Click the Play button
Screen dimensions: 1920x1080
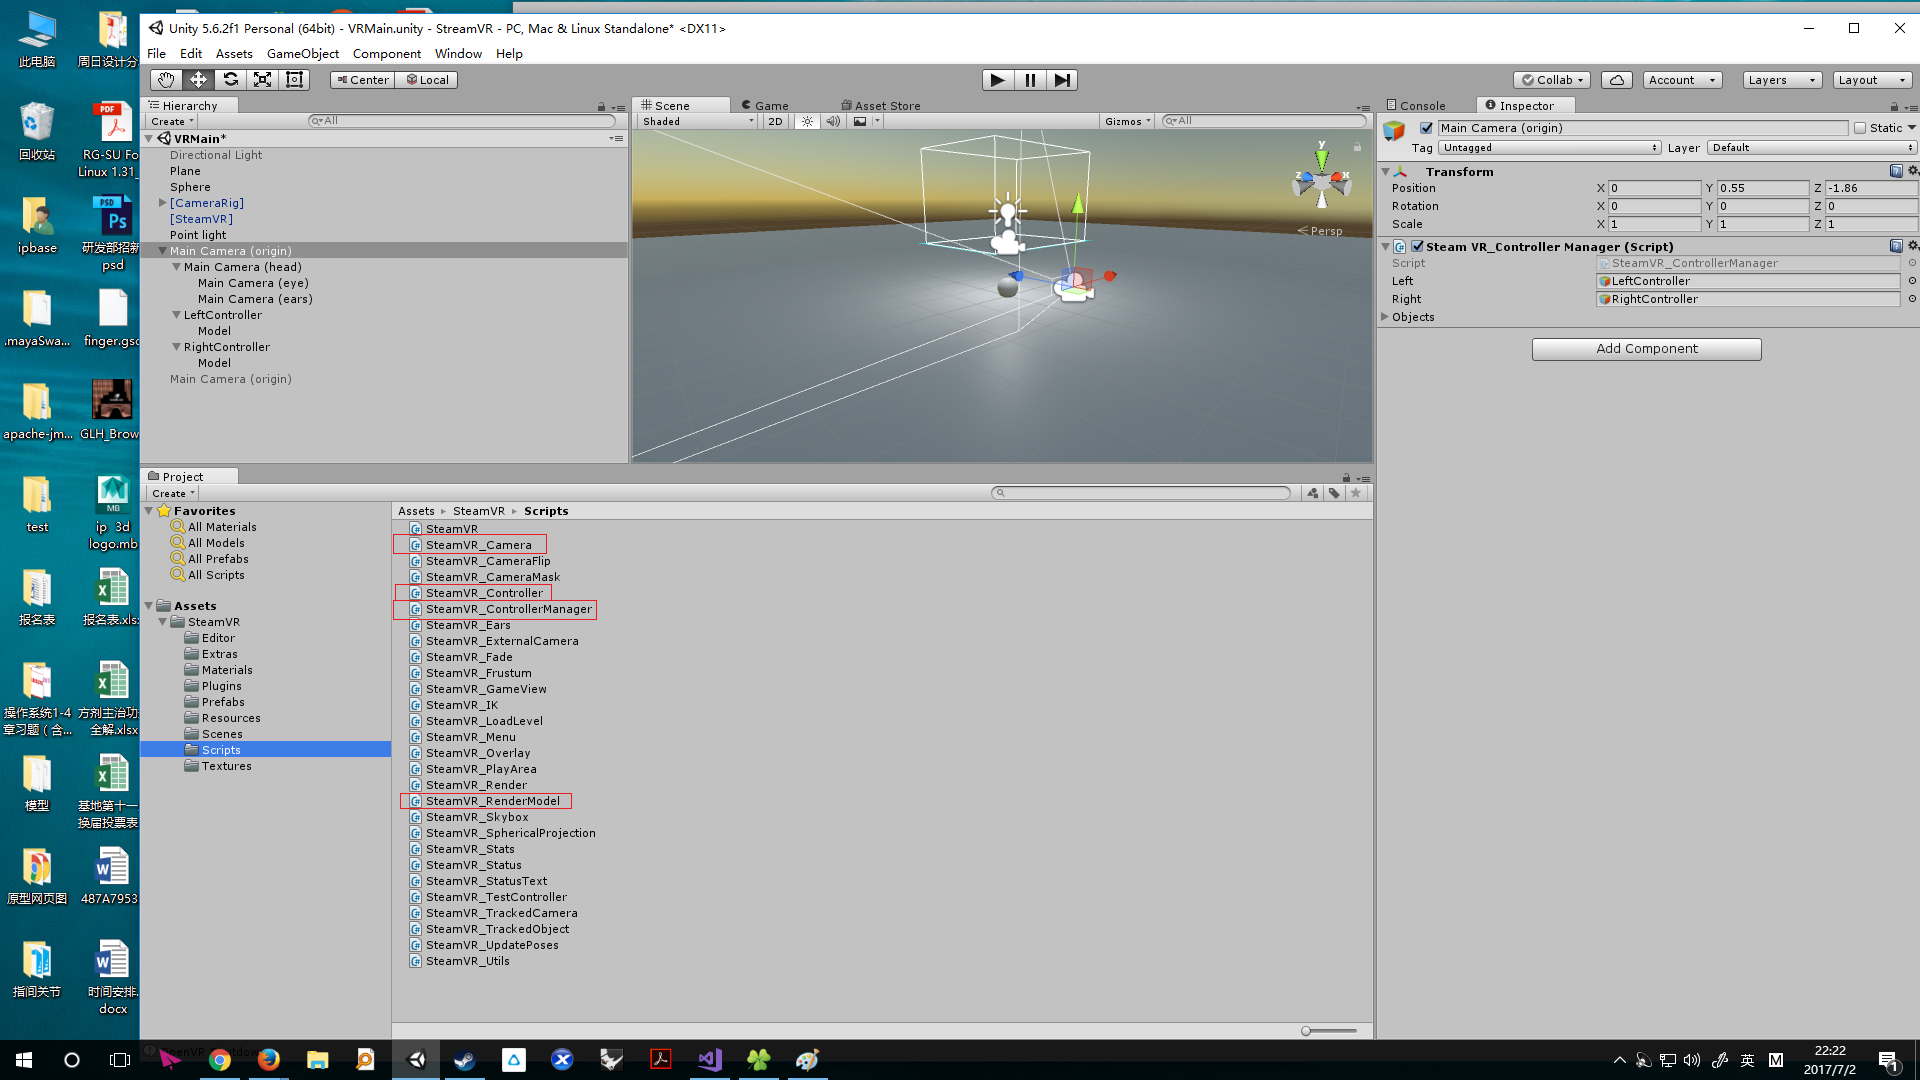pyautogui.click(x=997, y=80)
